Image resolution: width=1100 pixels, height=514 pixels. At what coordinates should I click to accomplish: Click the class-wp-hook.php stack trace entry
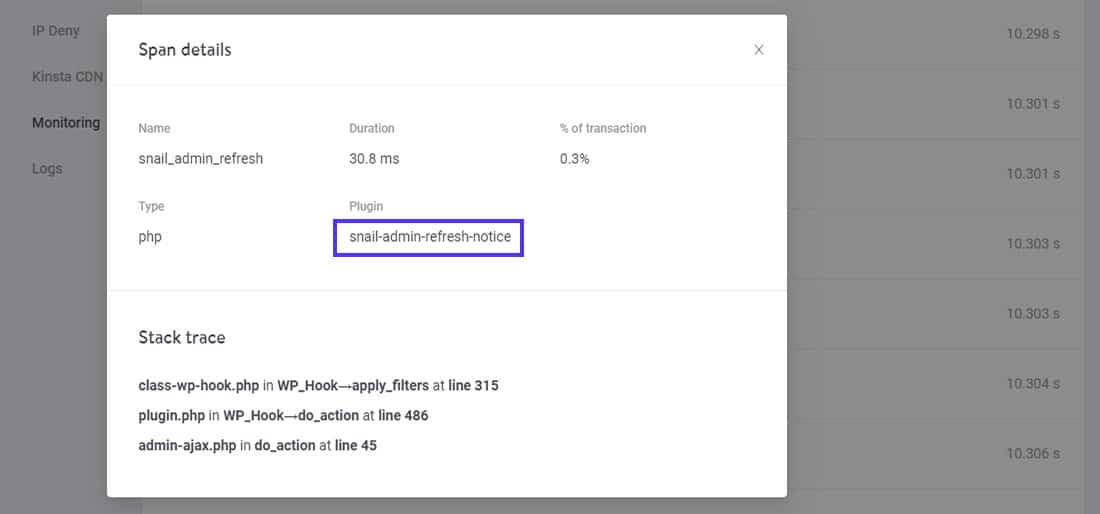[318, 385]
